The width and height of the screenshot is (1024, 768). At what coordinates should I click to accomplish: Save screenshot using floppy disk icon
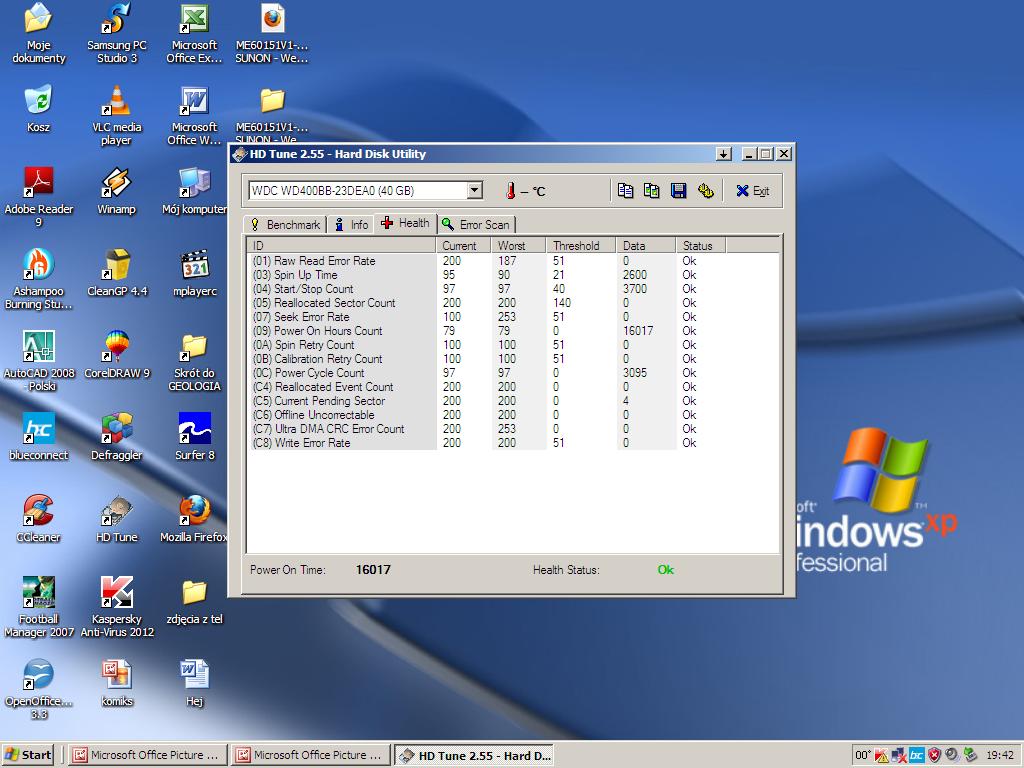tap(679, 191)
